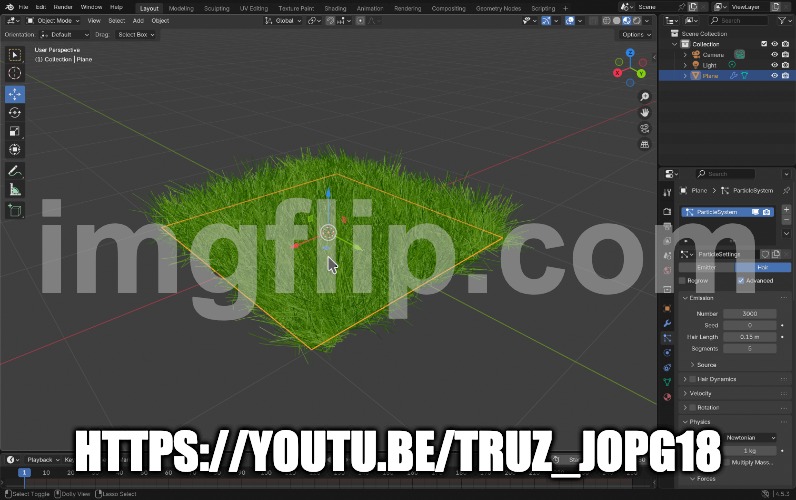Hide the Camera in the outliner
This screenshot has width=796, height=500.
(774, 55)
